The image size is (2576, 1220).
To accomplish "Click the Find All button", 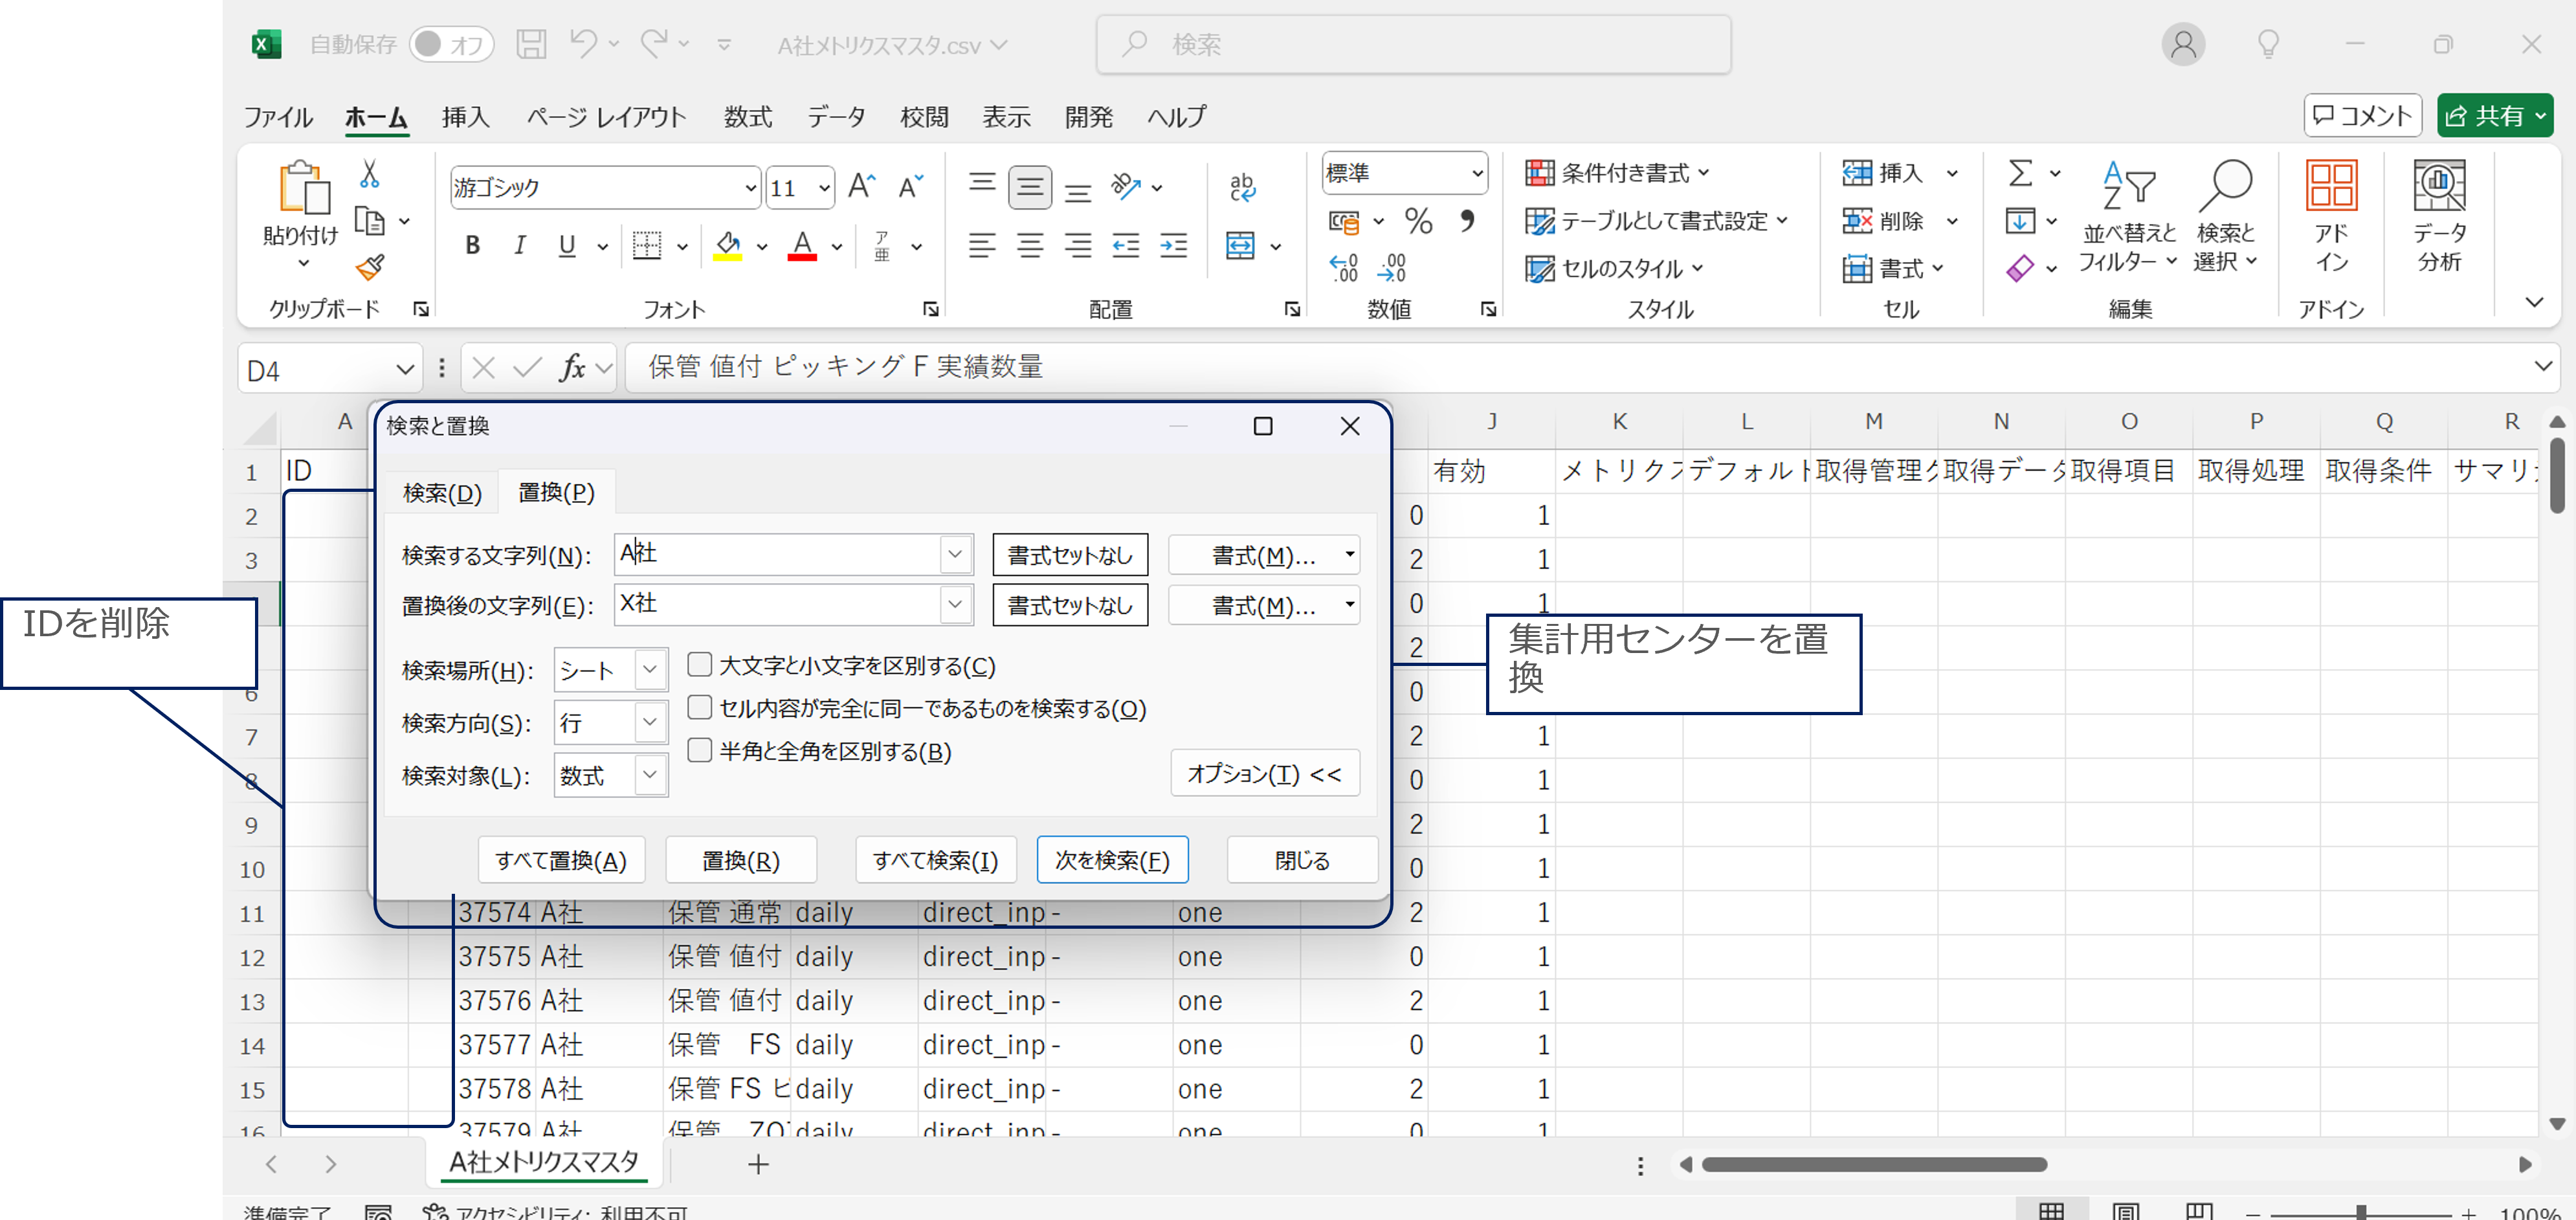I will (935, 860).
